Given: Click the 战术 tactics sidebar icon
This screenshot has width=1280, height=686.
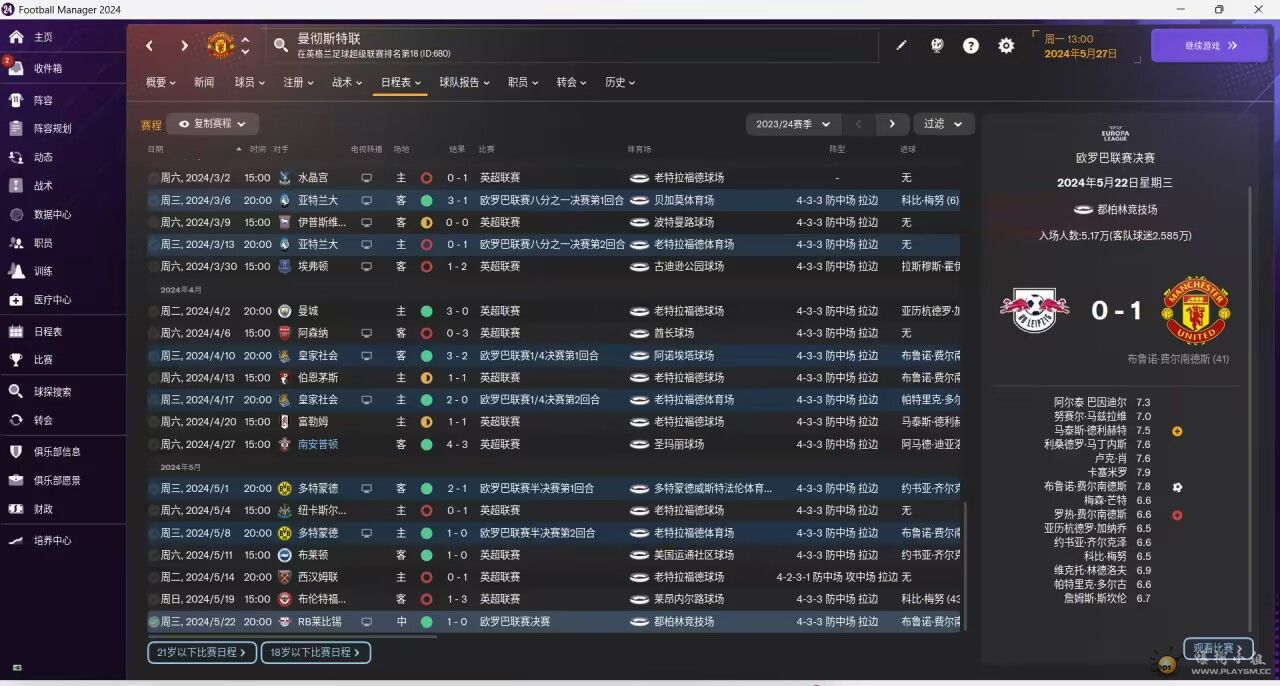Looking at the screenshot, I should click(x=16, y=186).
